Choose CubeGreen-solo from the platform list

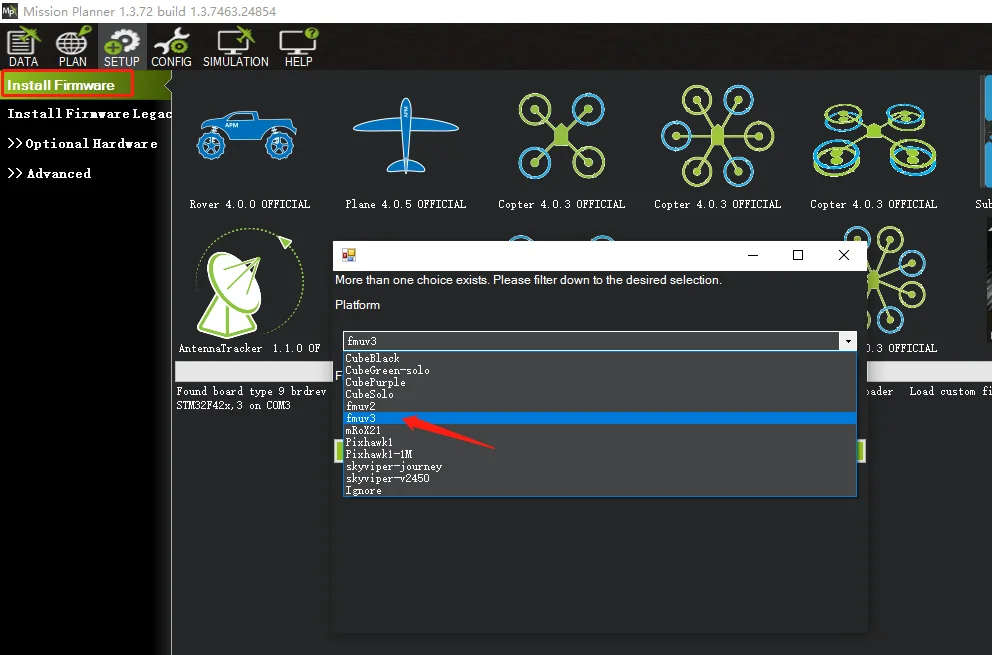(600, 370)
